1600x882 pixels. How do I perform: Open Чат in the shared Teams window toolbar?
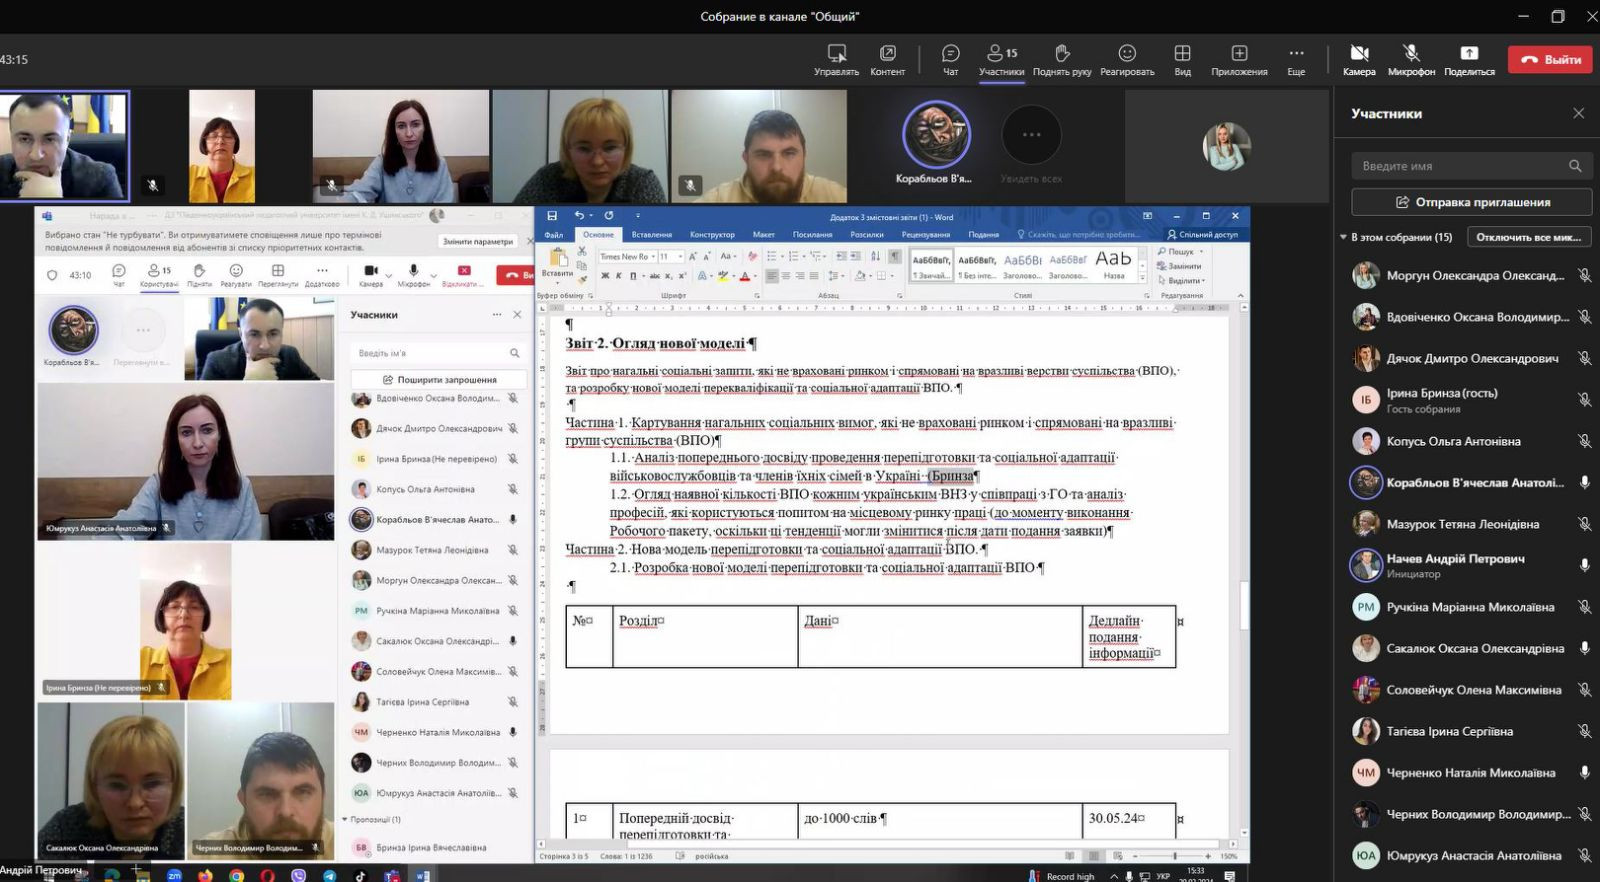[119, 274]
